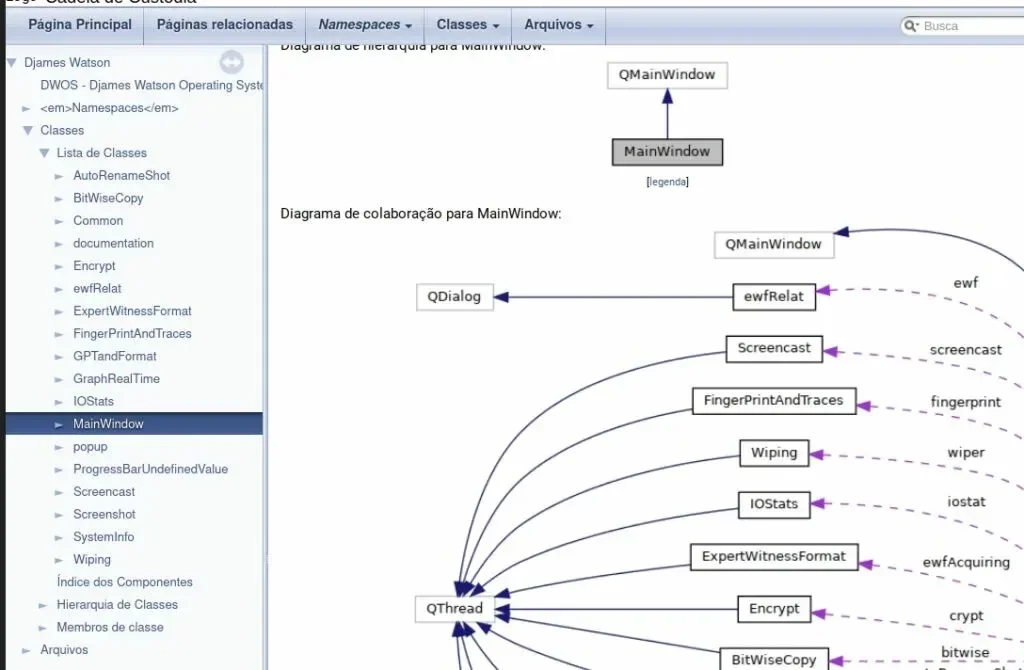Select Wiping in the class list

92,560
